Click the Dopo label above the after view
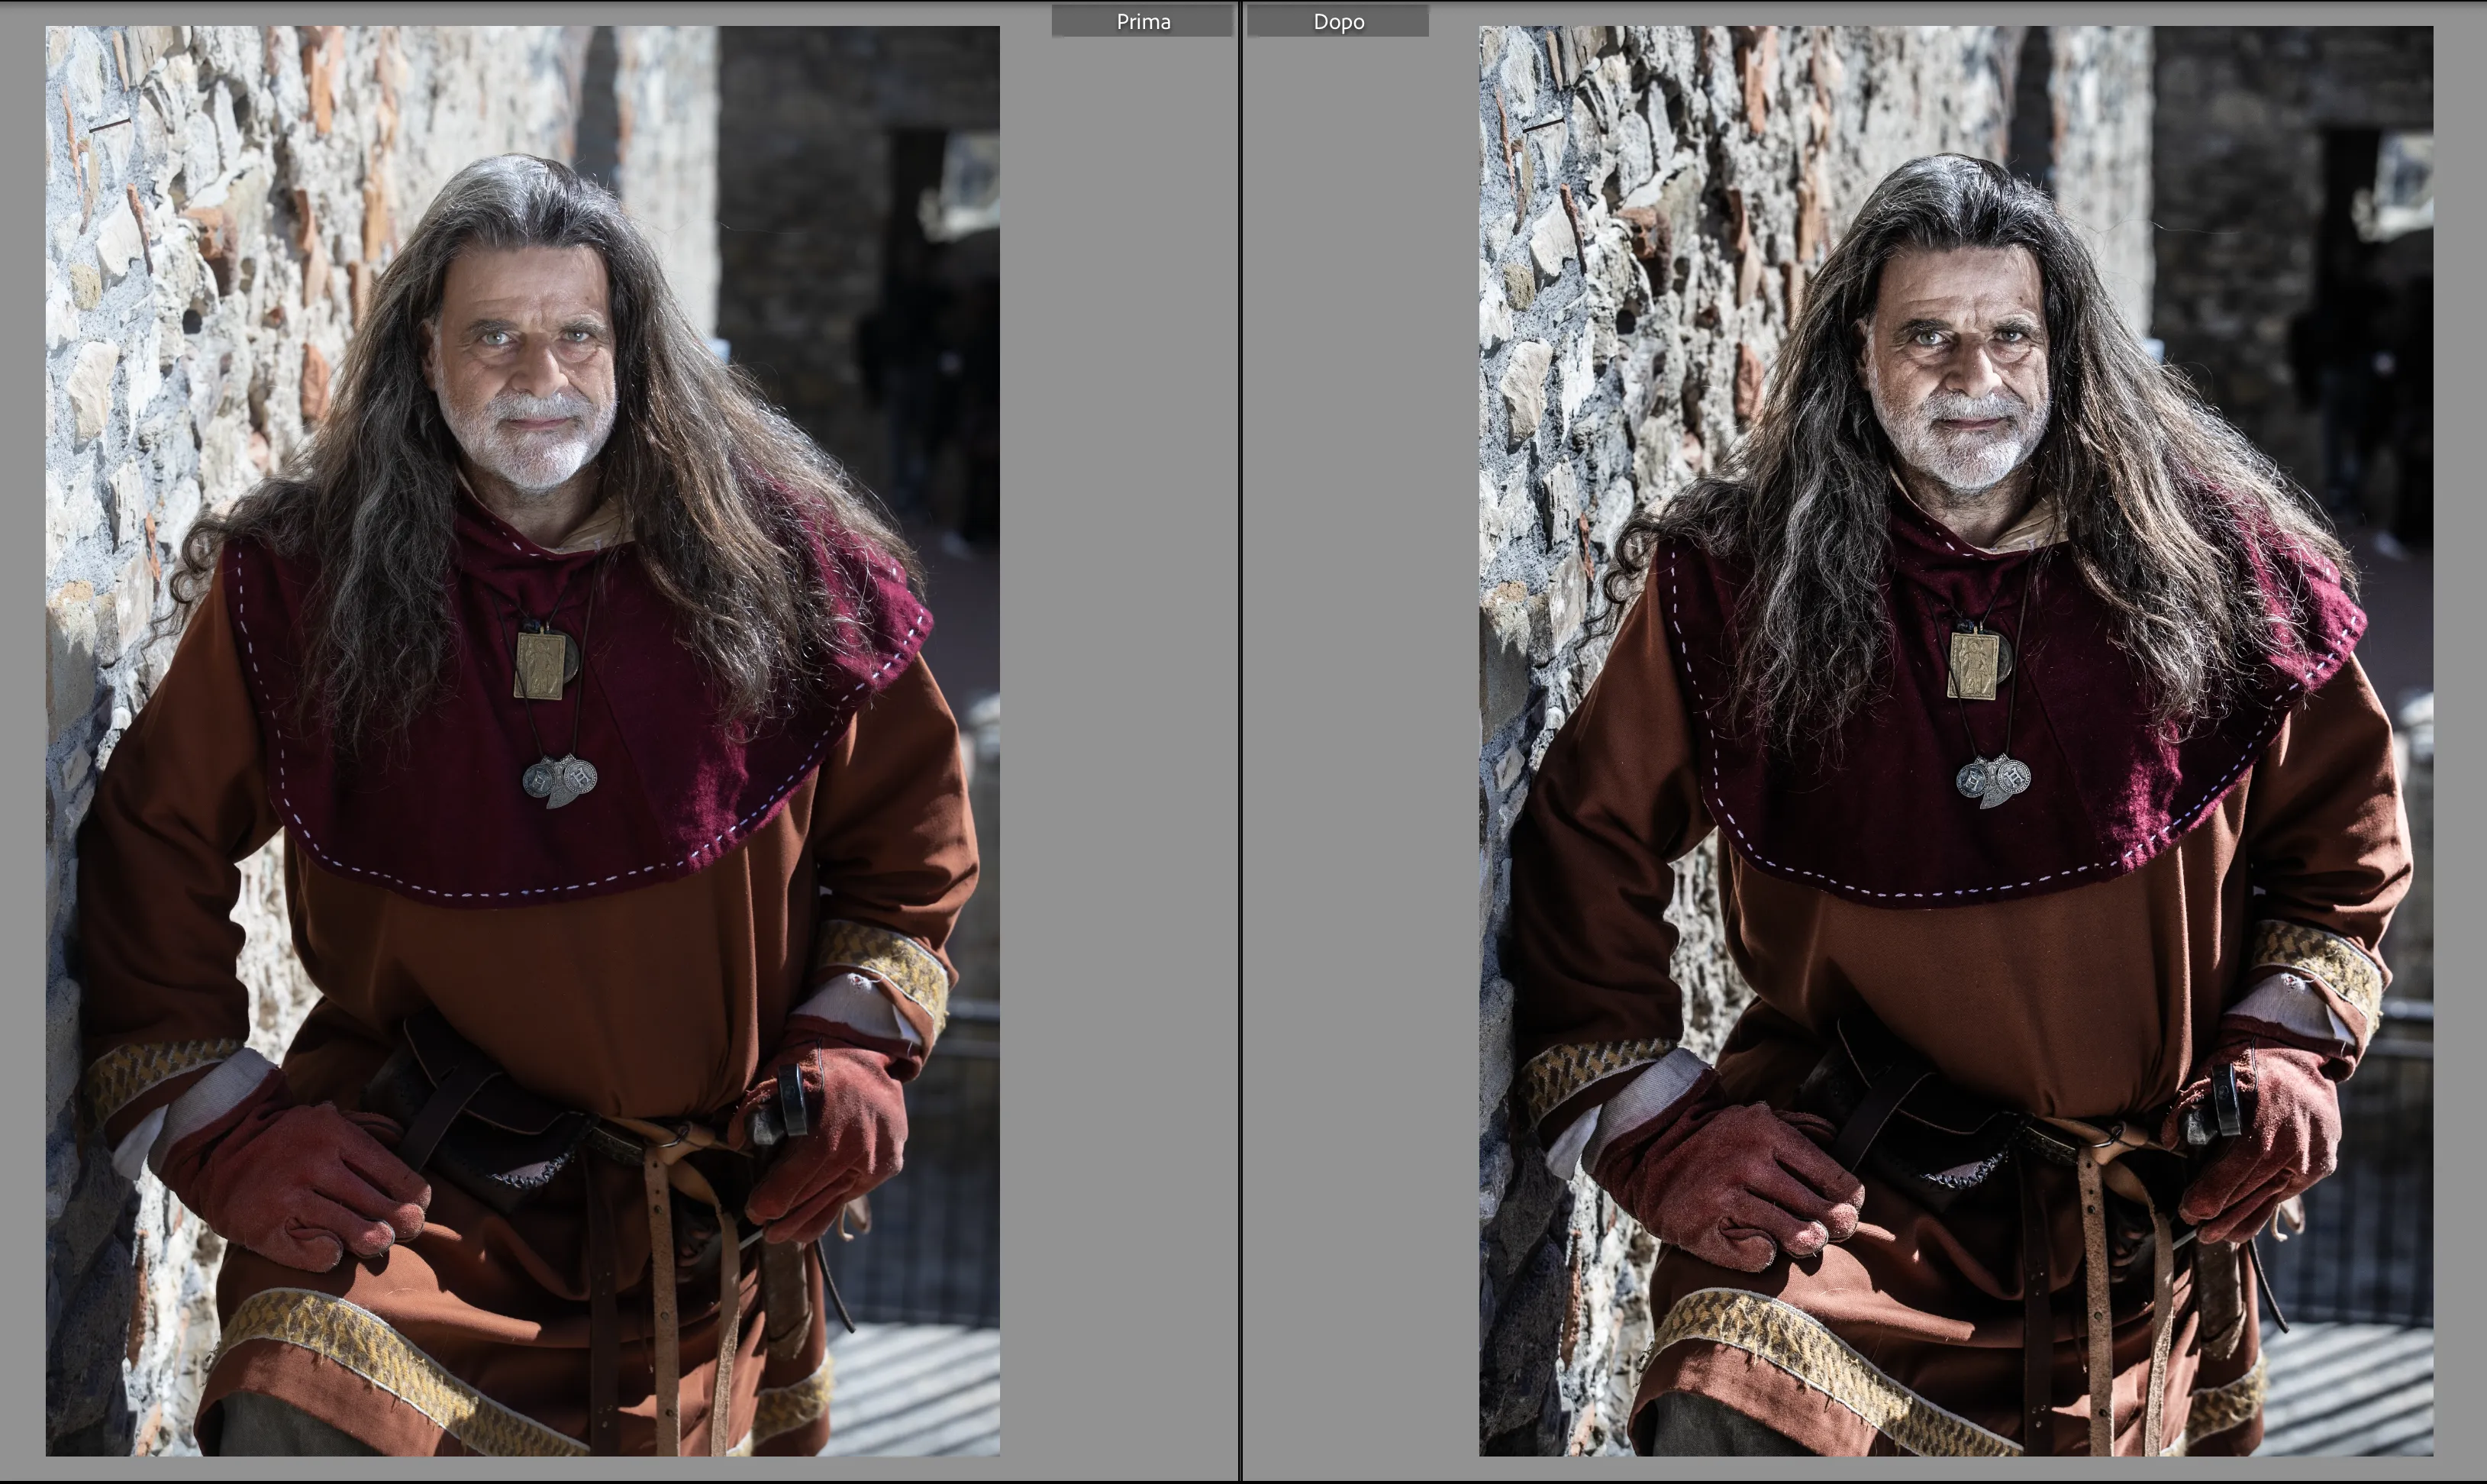2487x1484 pixels. (1338, 21)
